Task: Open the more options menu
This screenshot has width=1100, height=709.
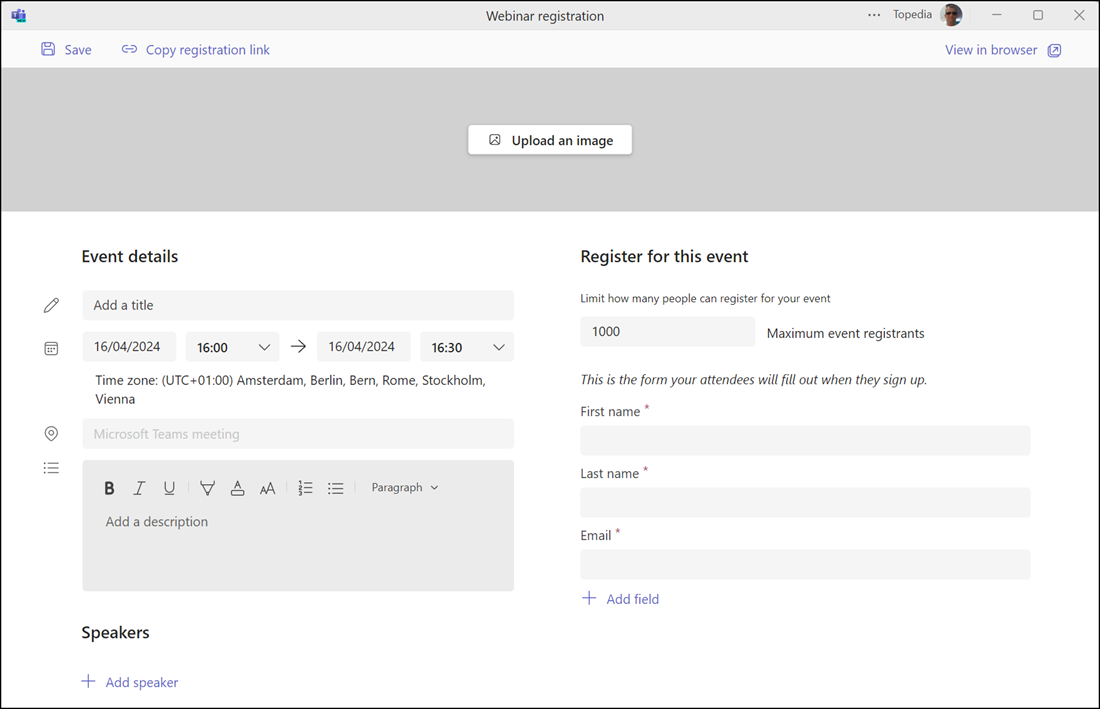Action: (873, 15)
